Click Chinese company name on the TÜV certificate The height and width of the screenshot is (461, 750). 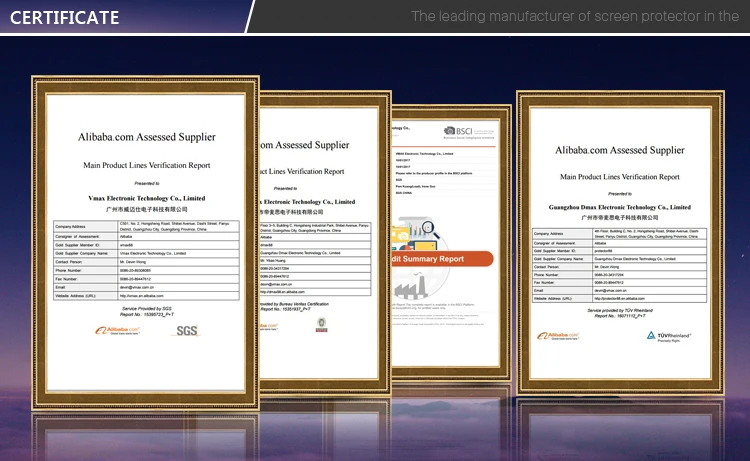(x=620, y=217)
